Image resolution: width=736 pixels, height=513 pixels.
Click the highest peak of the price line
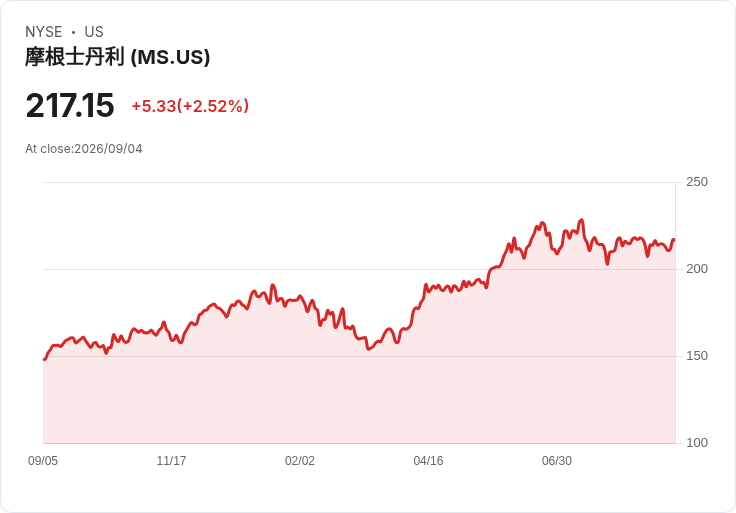[x=582, y=220]
